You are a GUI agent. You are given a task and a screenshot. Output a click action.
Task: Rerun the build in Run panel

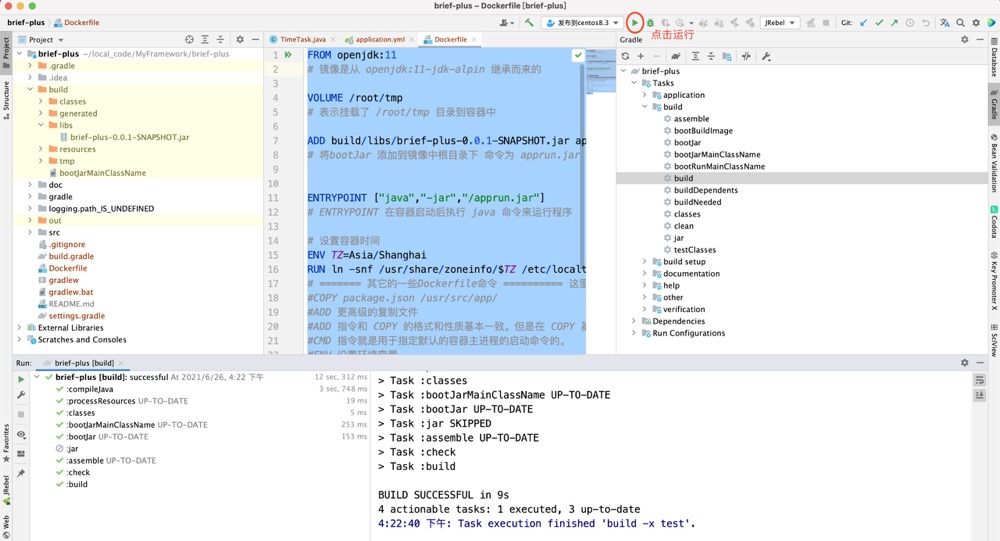coord(21,379)
